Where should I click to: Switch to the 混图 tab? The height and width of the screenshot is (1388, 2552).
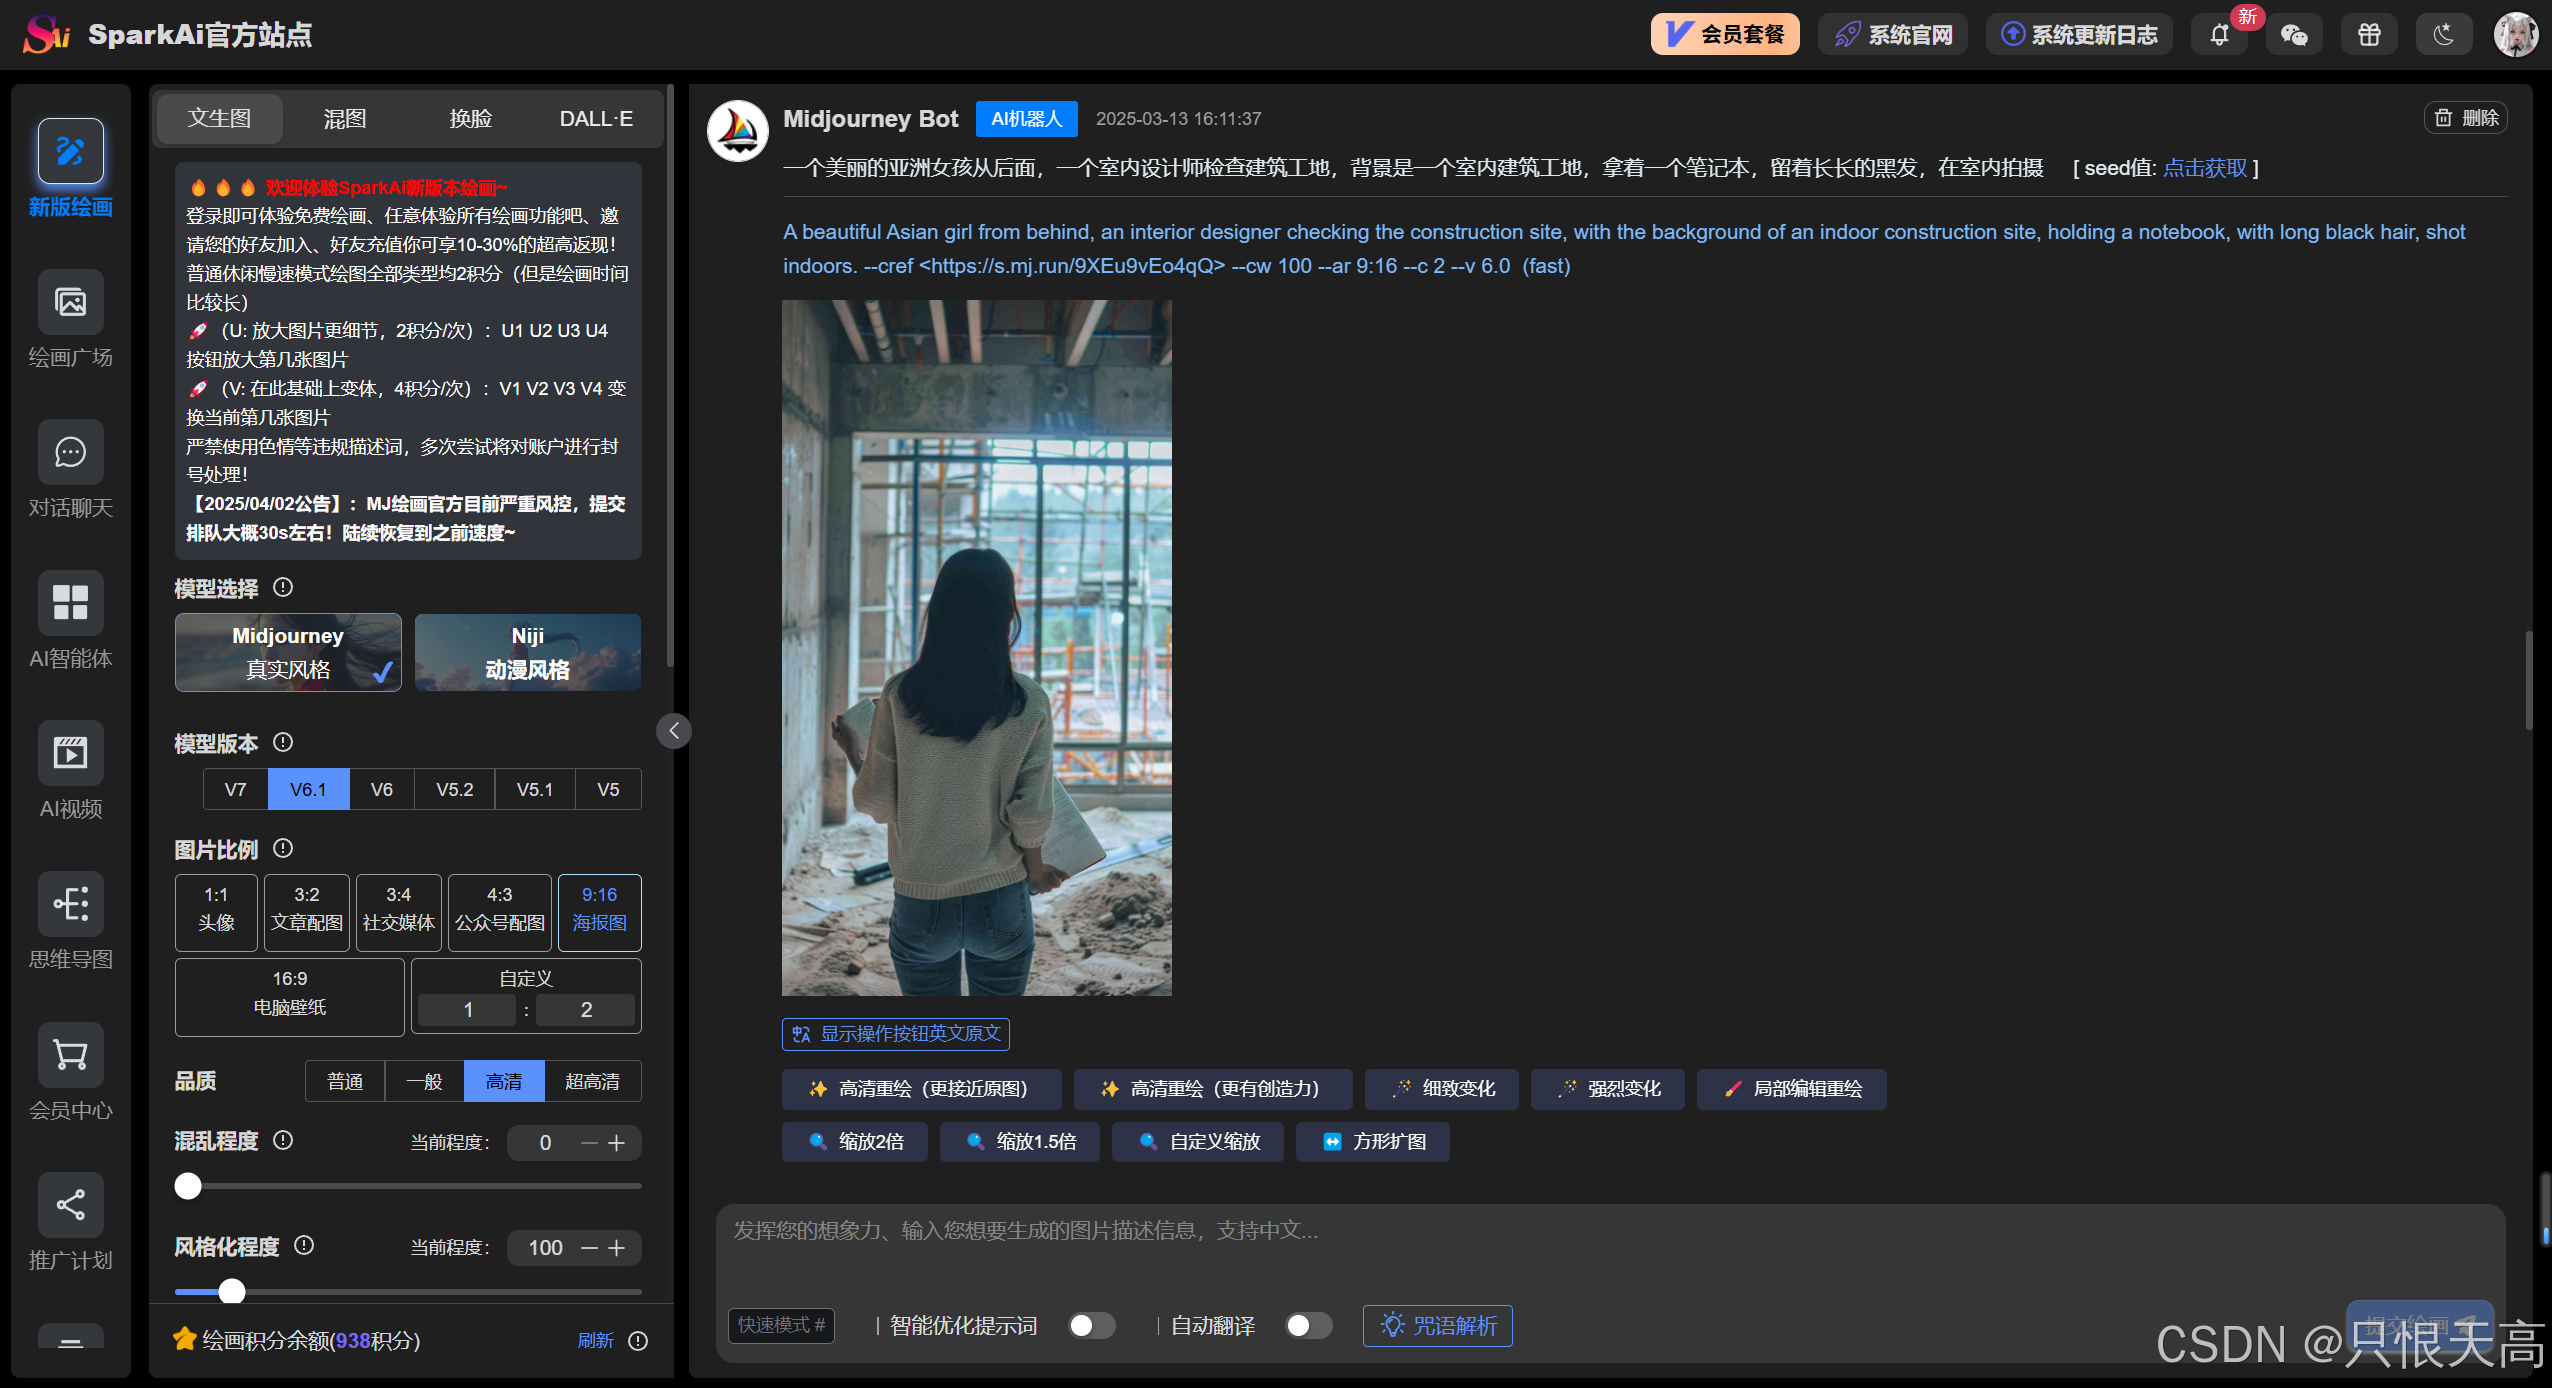click(x=345, y=119)
